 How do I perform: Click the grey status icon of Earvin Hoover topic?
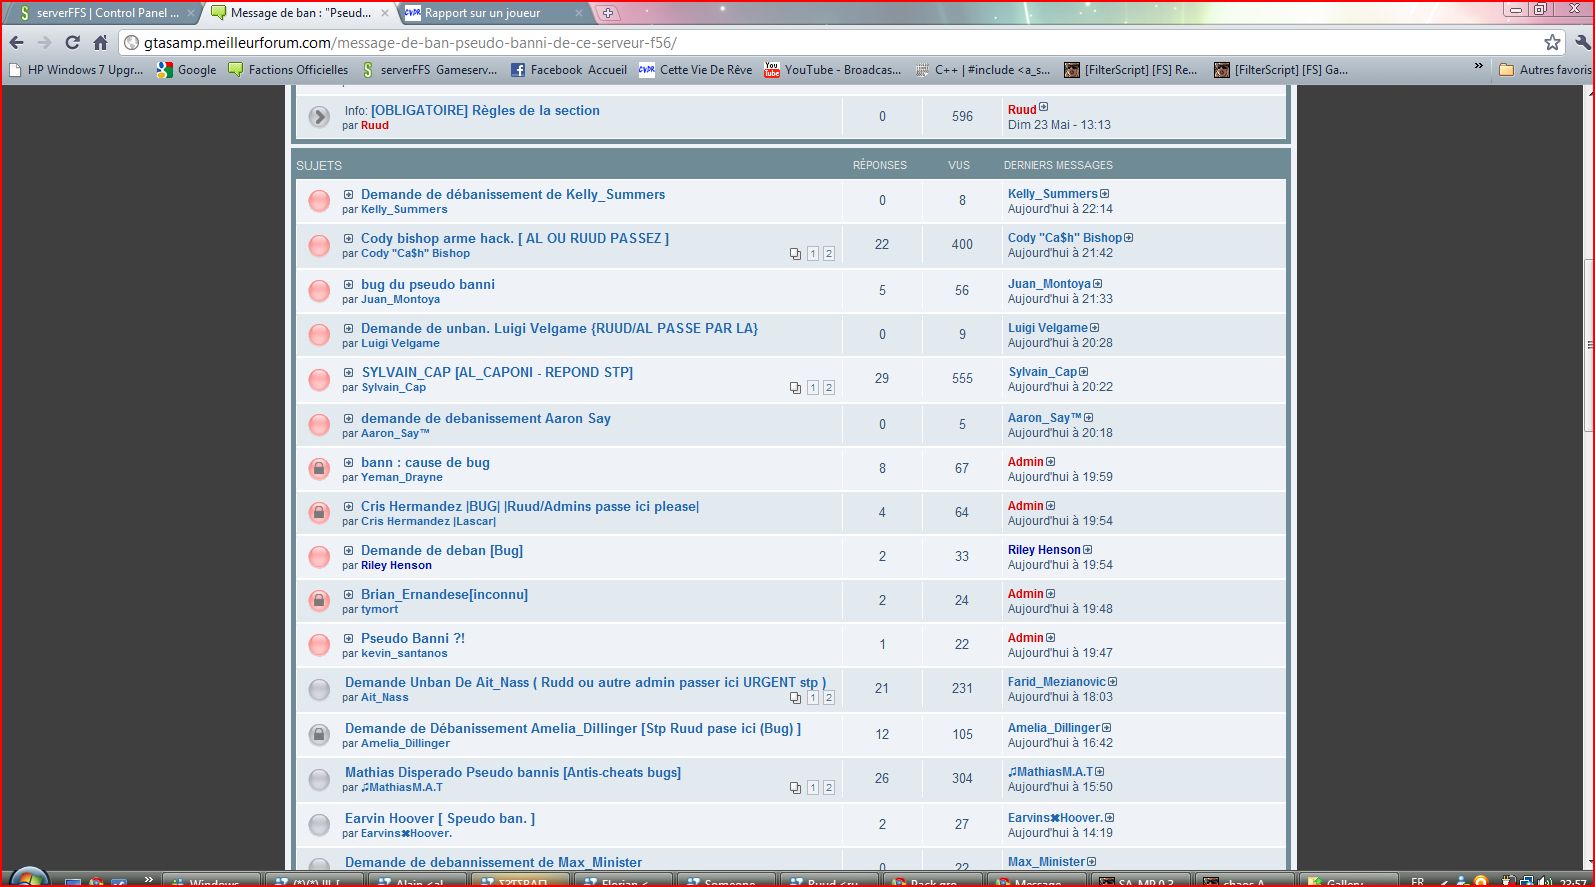(x=319, y=825)
